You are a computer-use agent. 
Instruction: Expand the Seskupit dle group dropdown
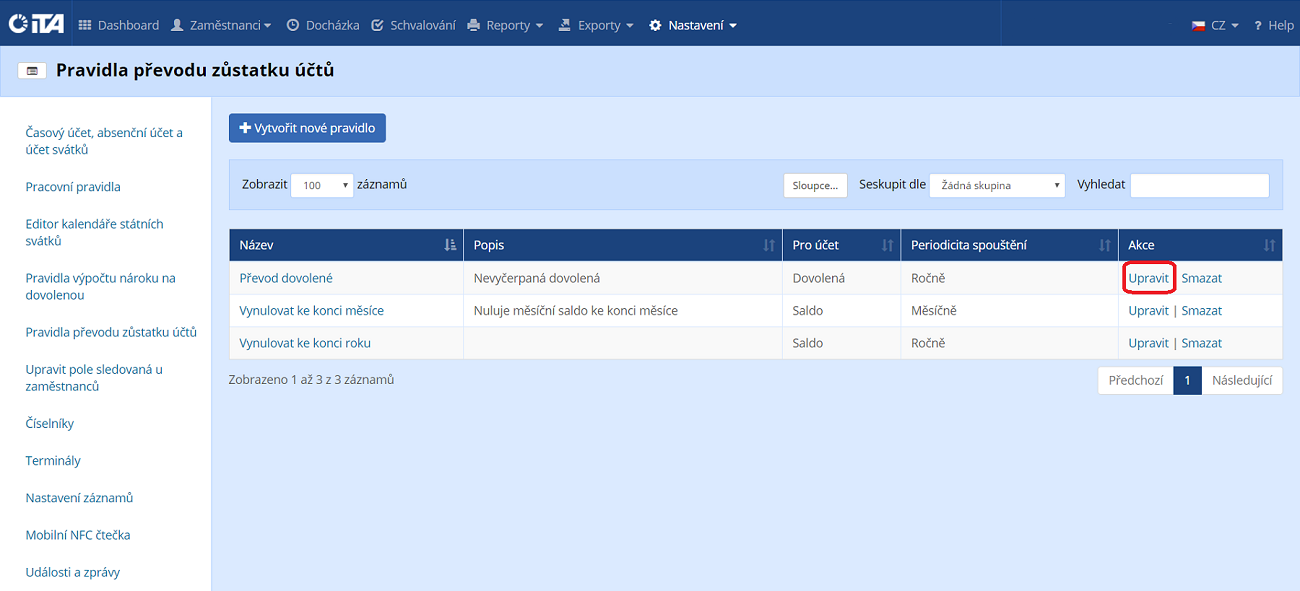[x=997, y=185]
